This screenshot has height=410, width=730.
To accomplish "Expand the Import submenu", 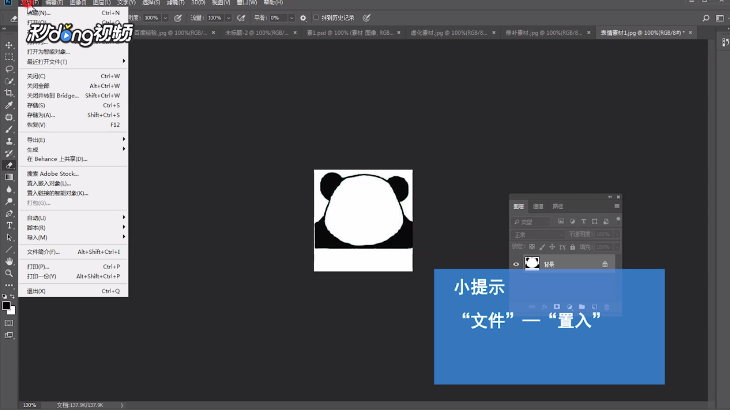I will (73, 237).
